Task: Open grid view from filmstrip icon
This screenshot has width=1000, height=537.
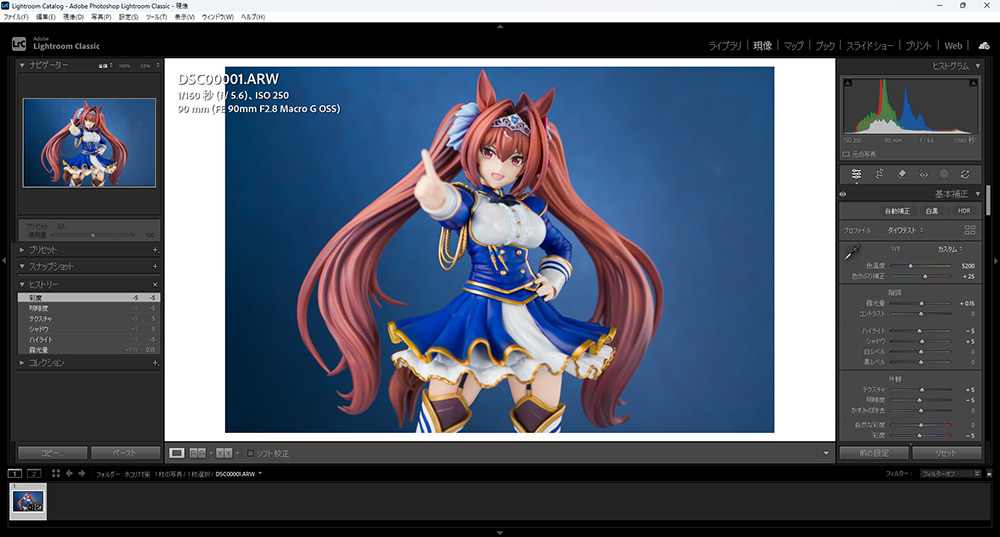Action: pyautogui.click(x=55, y=474)
